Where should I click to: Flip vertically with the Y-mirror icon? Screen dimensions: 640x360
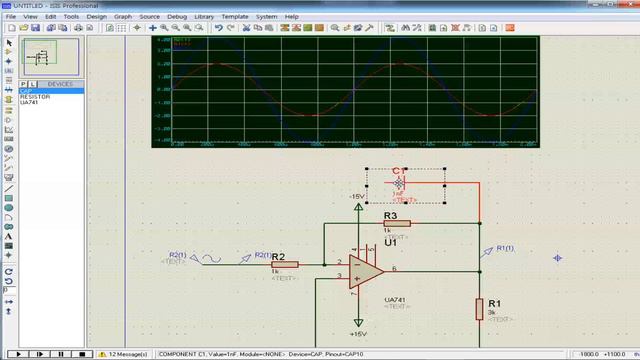tap(9, 311)
